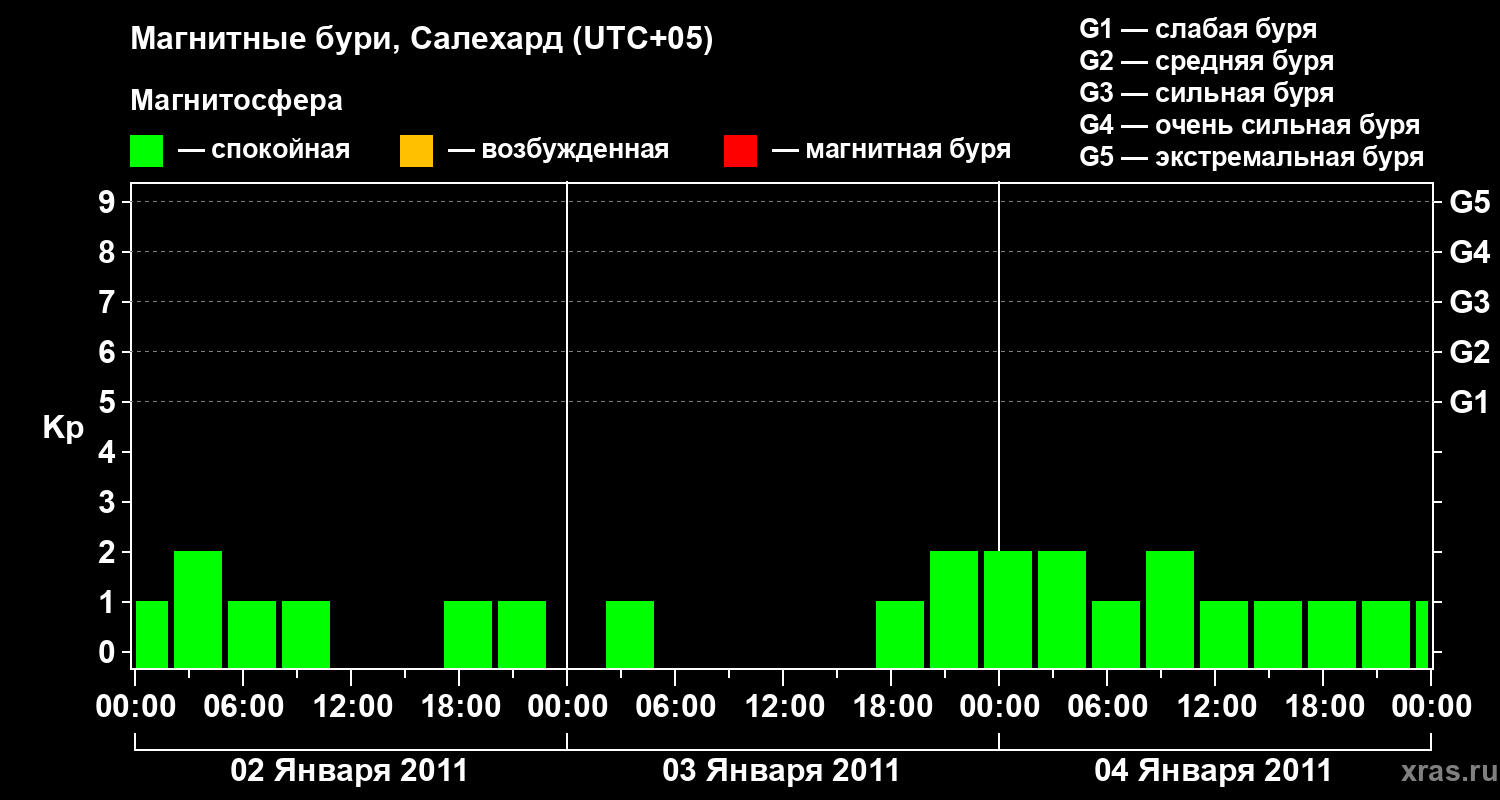This screenshot has height=800, width=1500.
Task: Click the 06:00 tick label above 03 Января
Action: pos(675,707)
